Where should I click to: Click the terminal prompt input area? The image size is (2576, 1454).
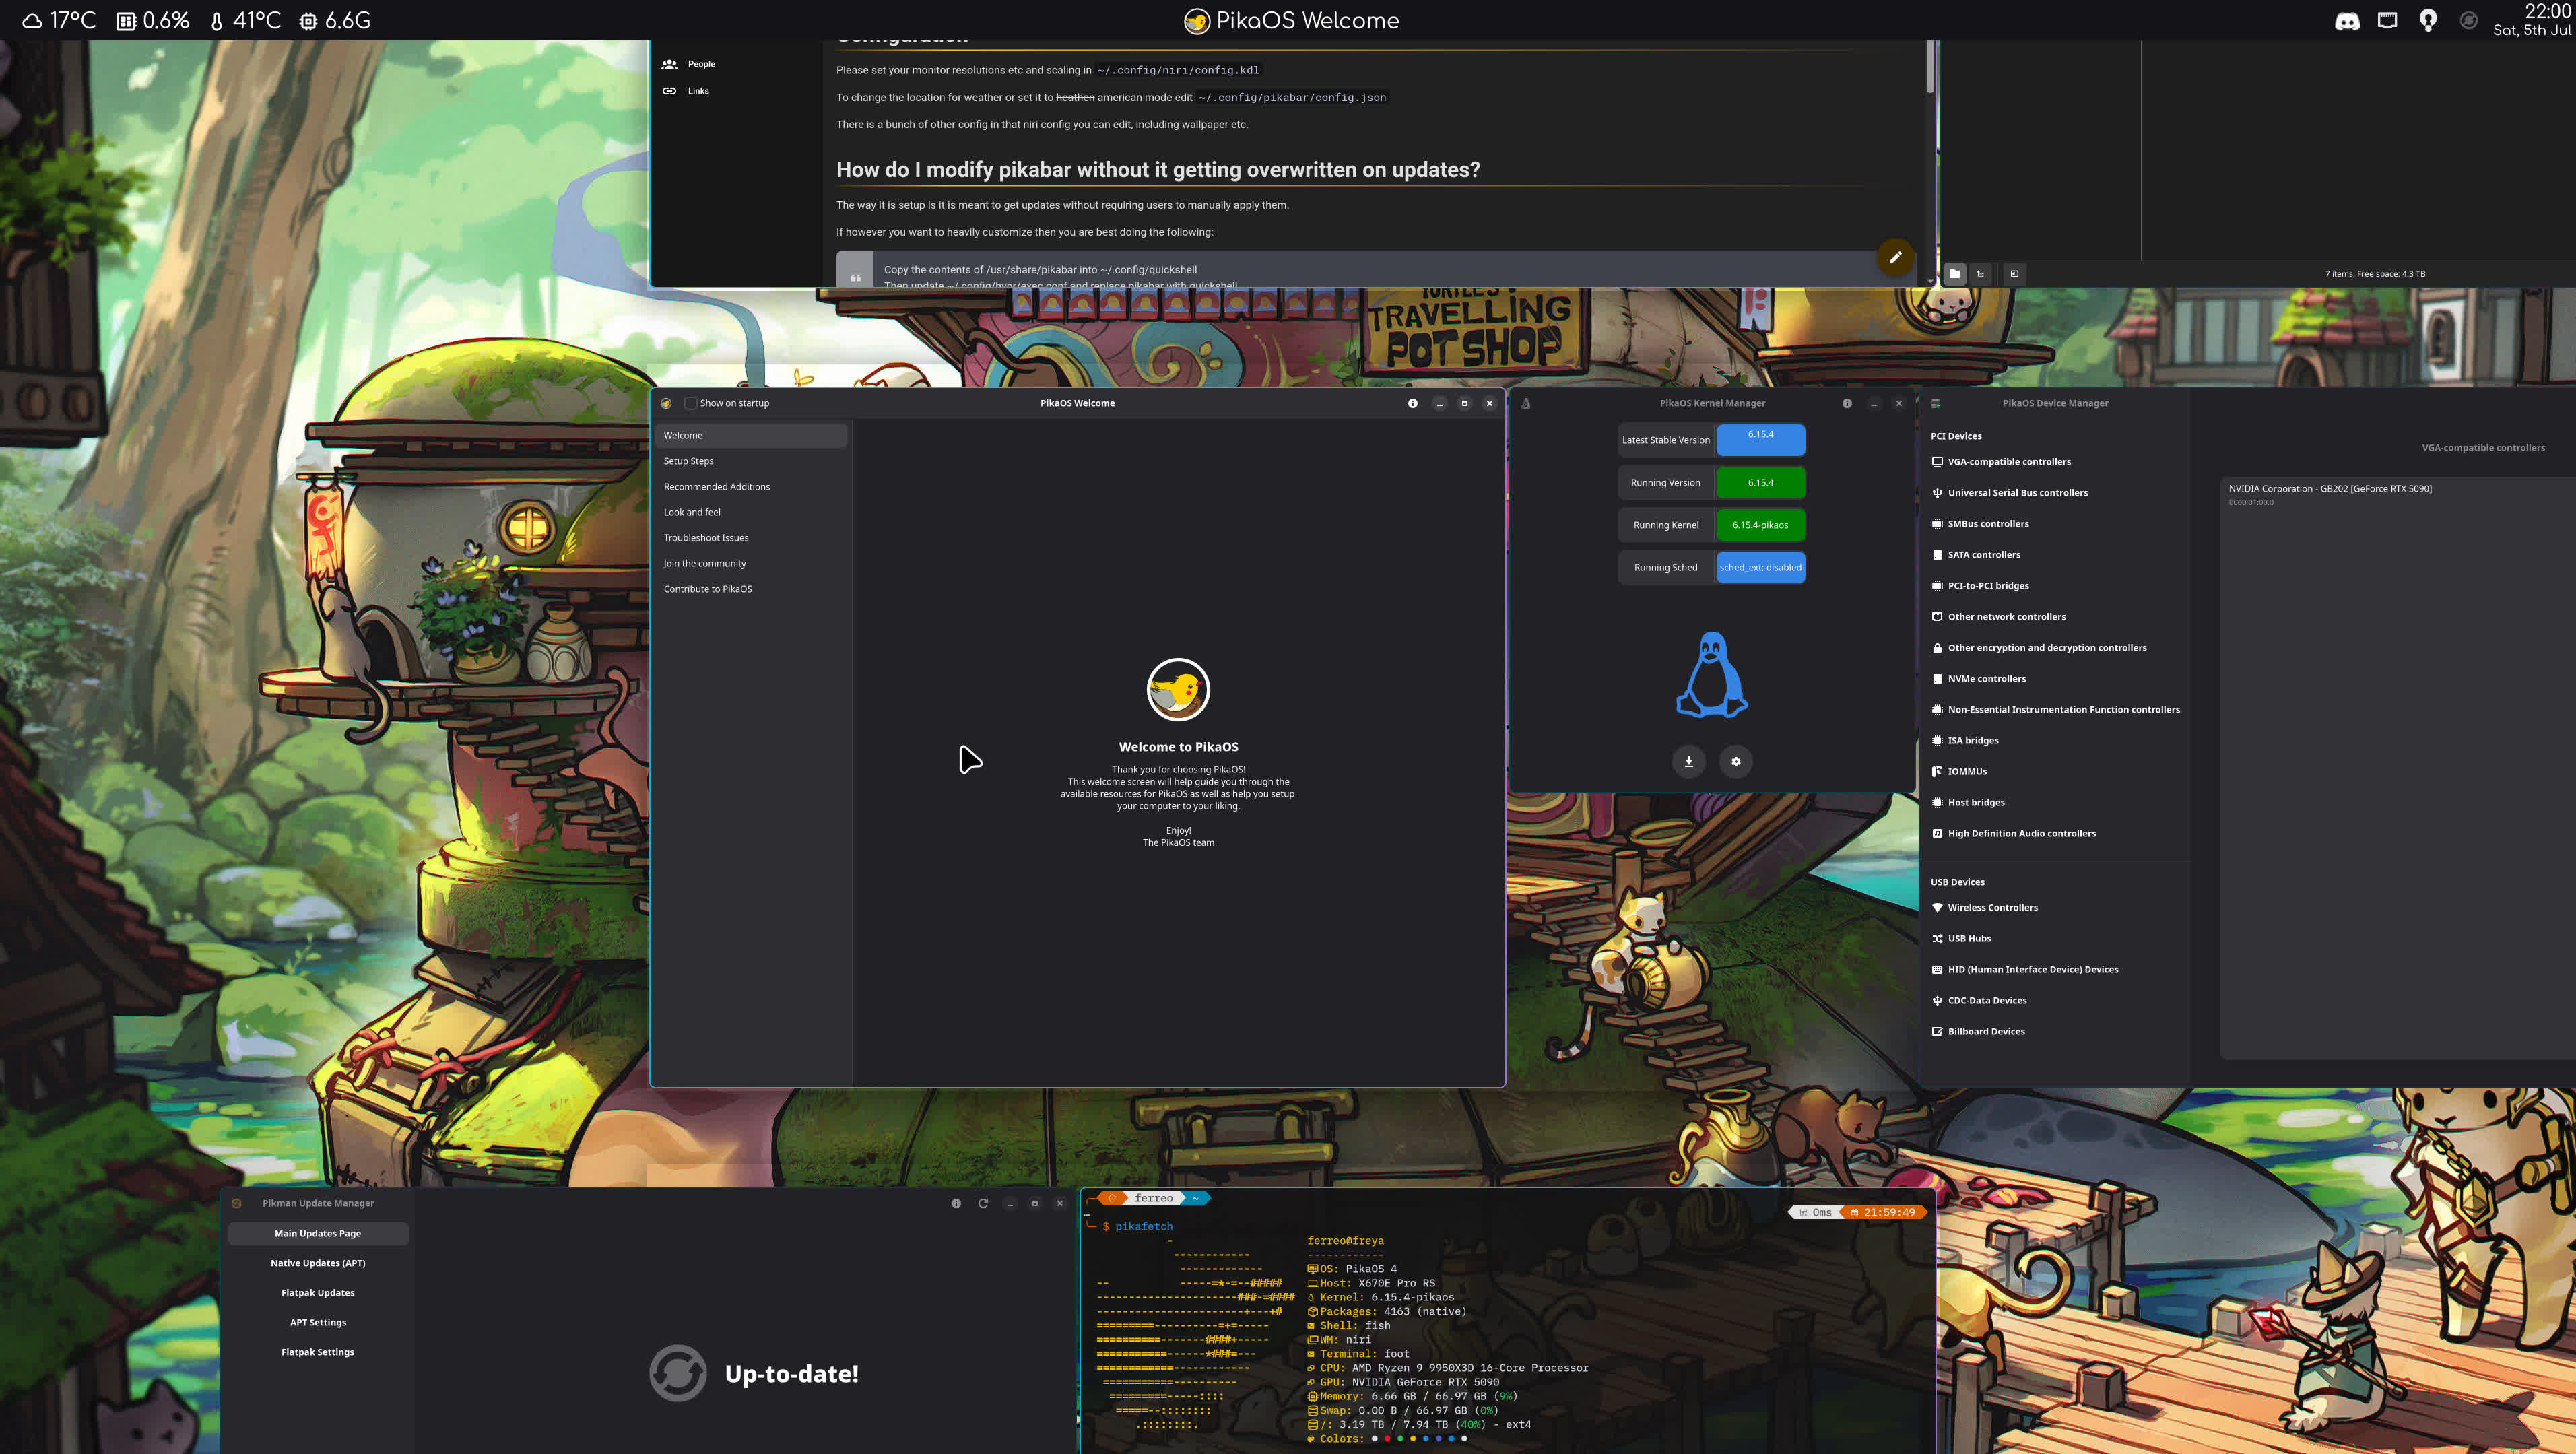coord(1200,1226)
